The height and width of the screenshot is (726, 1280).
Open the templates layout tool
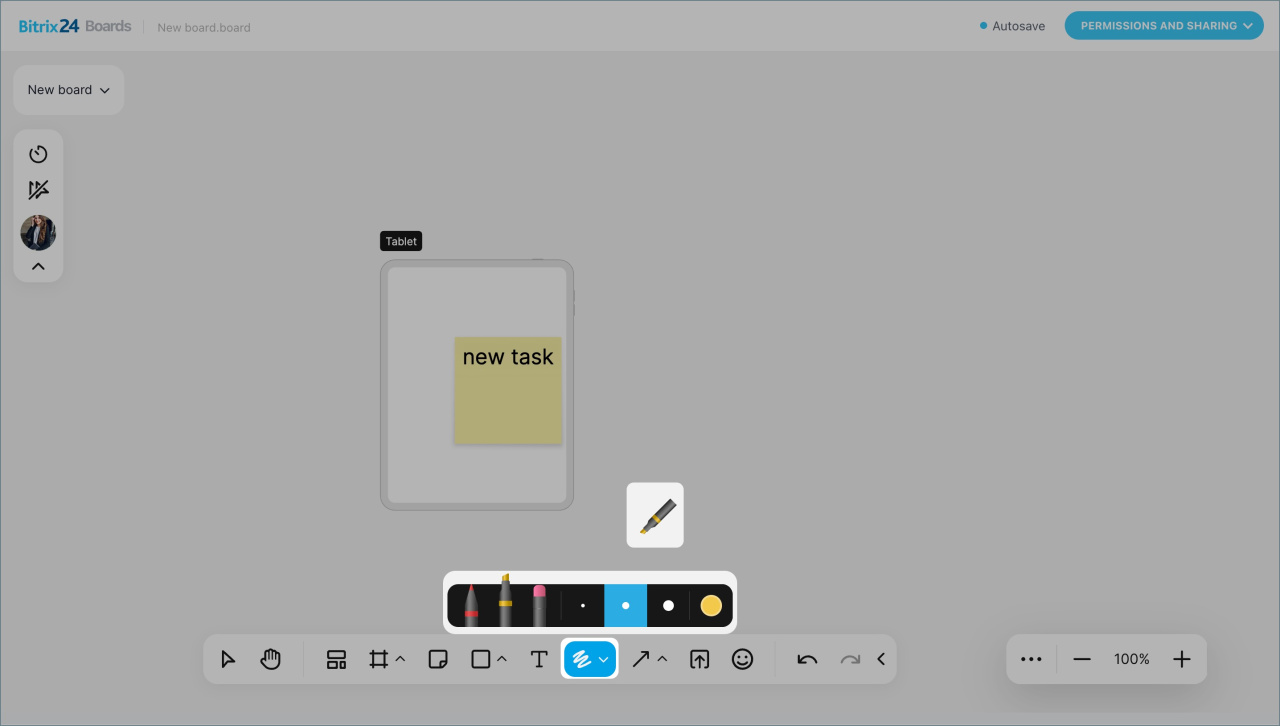tap(336, 660)
